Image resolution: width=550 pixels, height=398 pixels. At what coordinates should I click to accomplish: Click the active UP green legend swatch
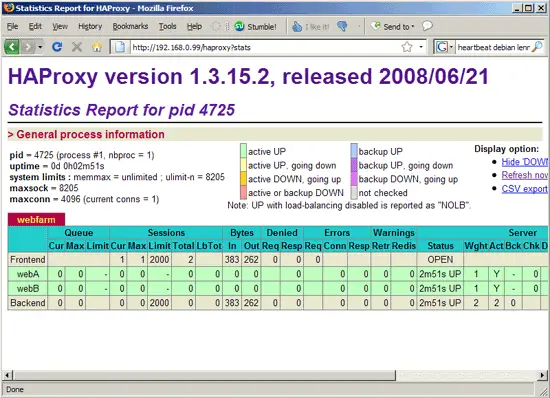click(243, 150)
